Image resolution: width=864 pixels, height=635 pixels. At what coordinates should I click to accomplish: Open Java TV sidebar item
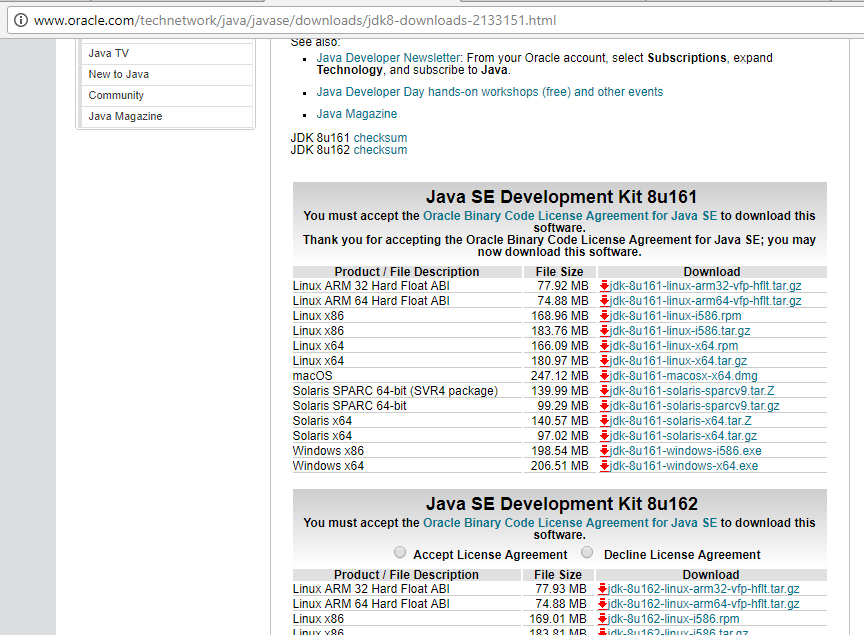[166, 53]
